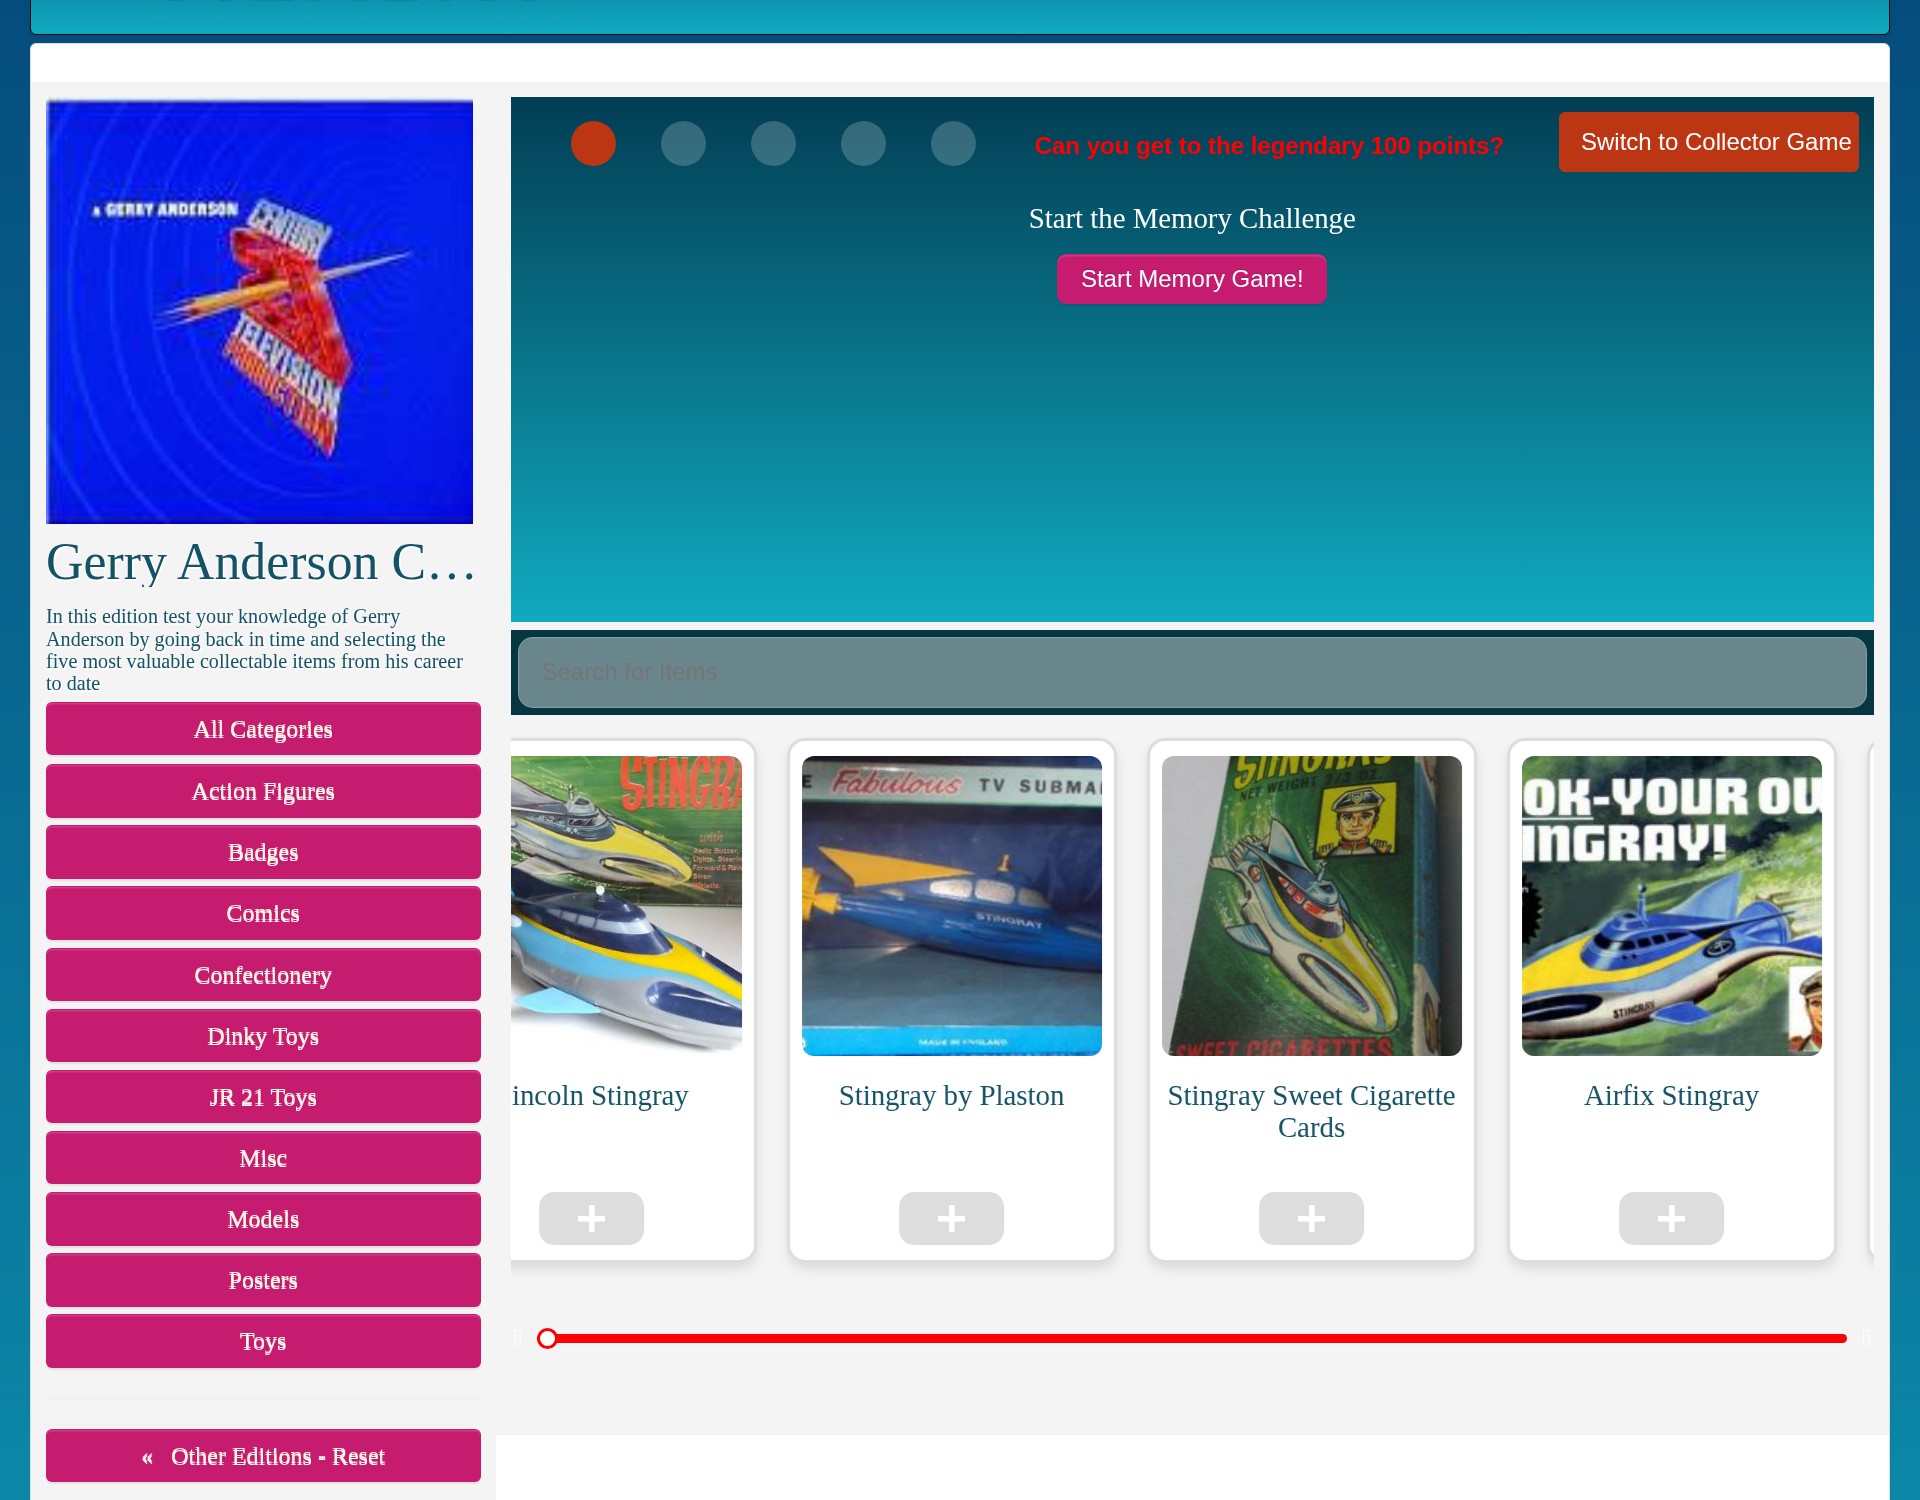This screenshot has height=1500, width=1920.
Task: Filter by Dinky Toys category
Action: [x=263, y=1036]
